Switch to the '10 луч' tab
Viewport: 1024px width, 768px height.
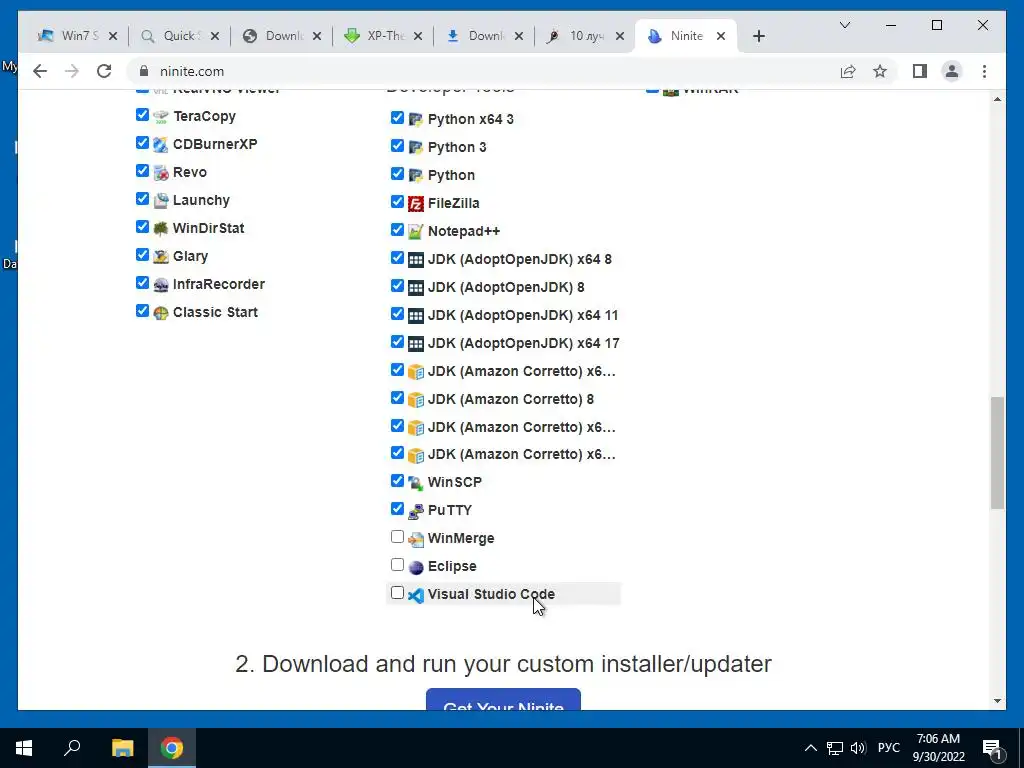coord(585,36)
